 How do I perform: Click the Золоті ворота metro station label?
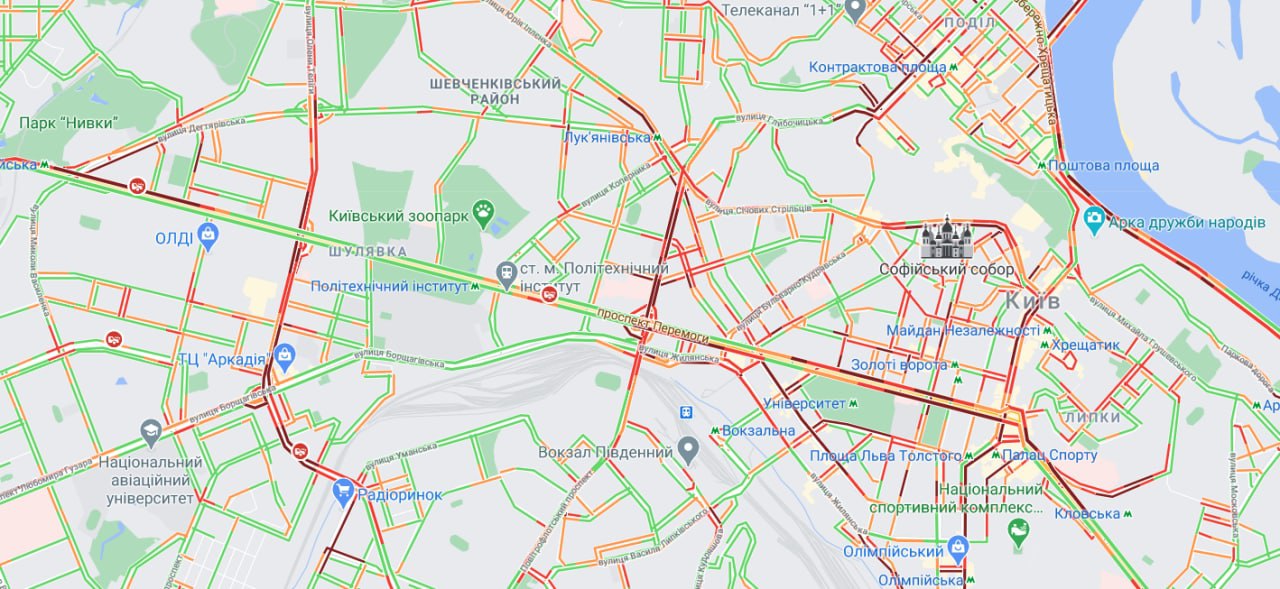pyautogui.click(x=898, y=365)
